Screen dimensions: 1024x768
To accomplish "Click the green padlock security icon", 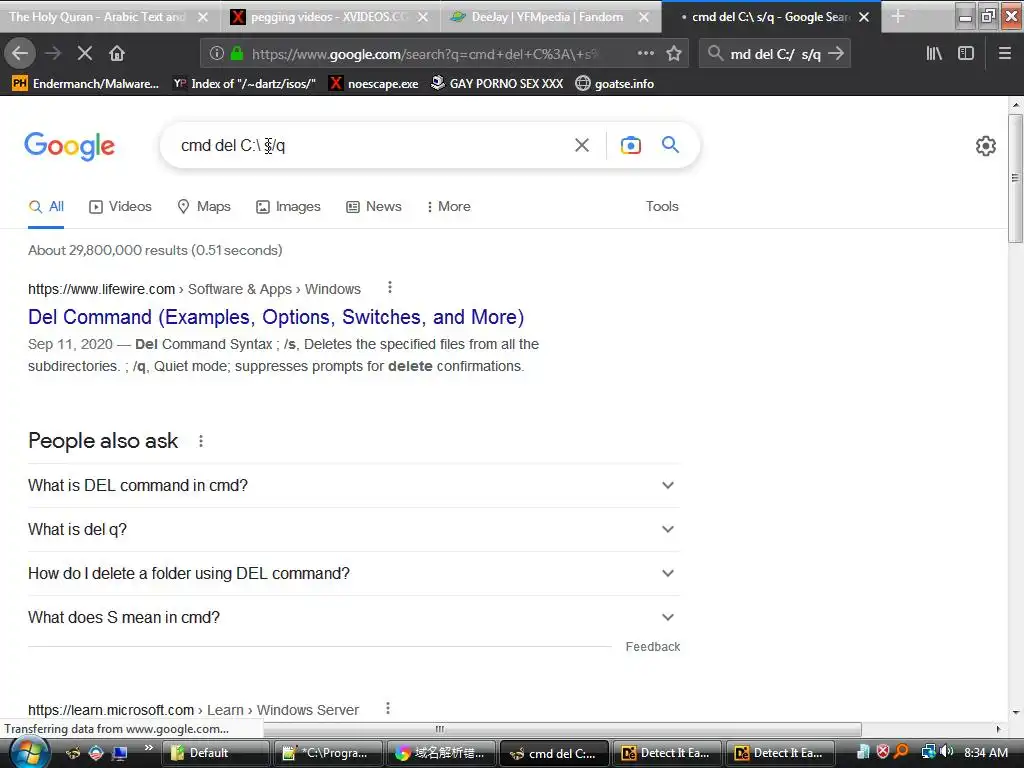I will pos(236,54).
